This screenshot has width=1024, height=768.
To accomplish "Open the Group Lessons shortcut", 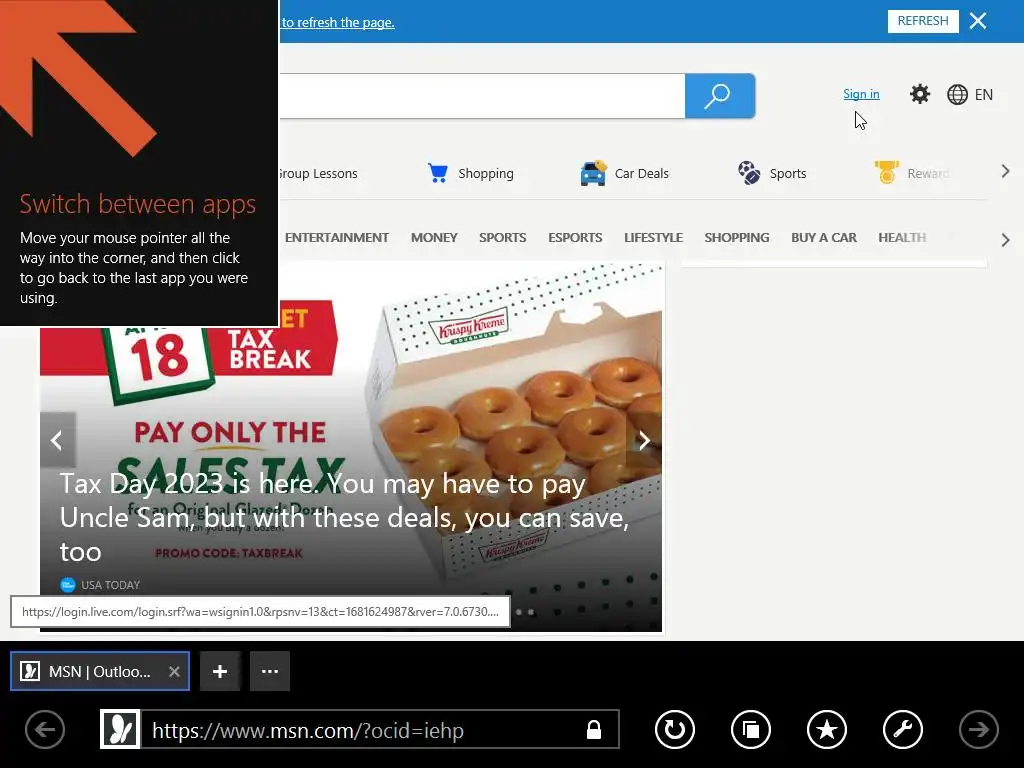I will click(318, 174).
